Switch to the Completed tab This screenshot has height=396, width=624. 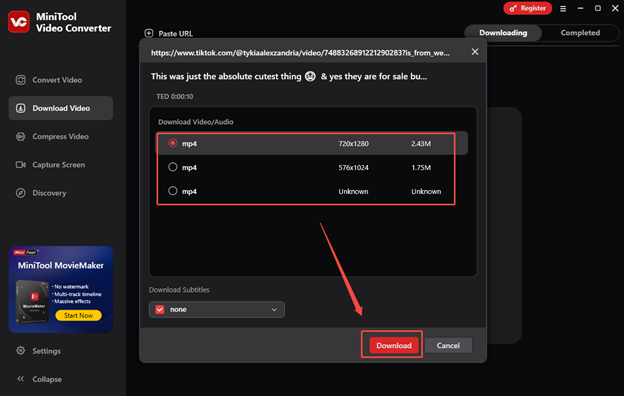580,33
